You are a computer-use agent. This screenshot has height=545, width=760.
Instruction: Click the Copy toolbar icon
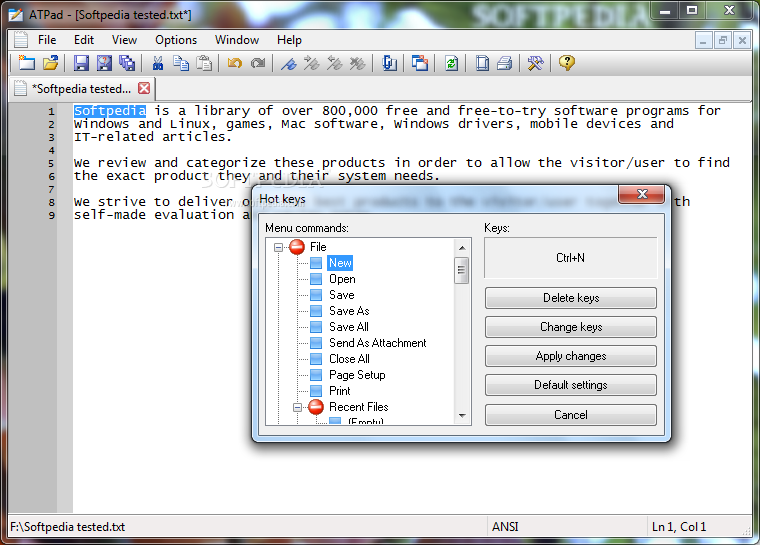tap(181, 63)
